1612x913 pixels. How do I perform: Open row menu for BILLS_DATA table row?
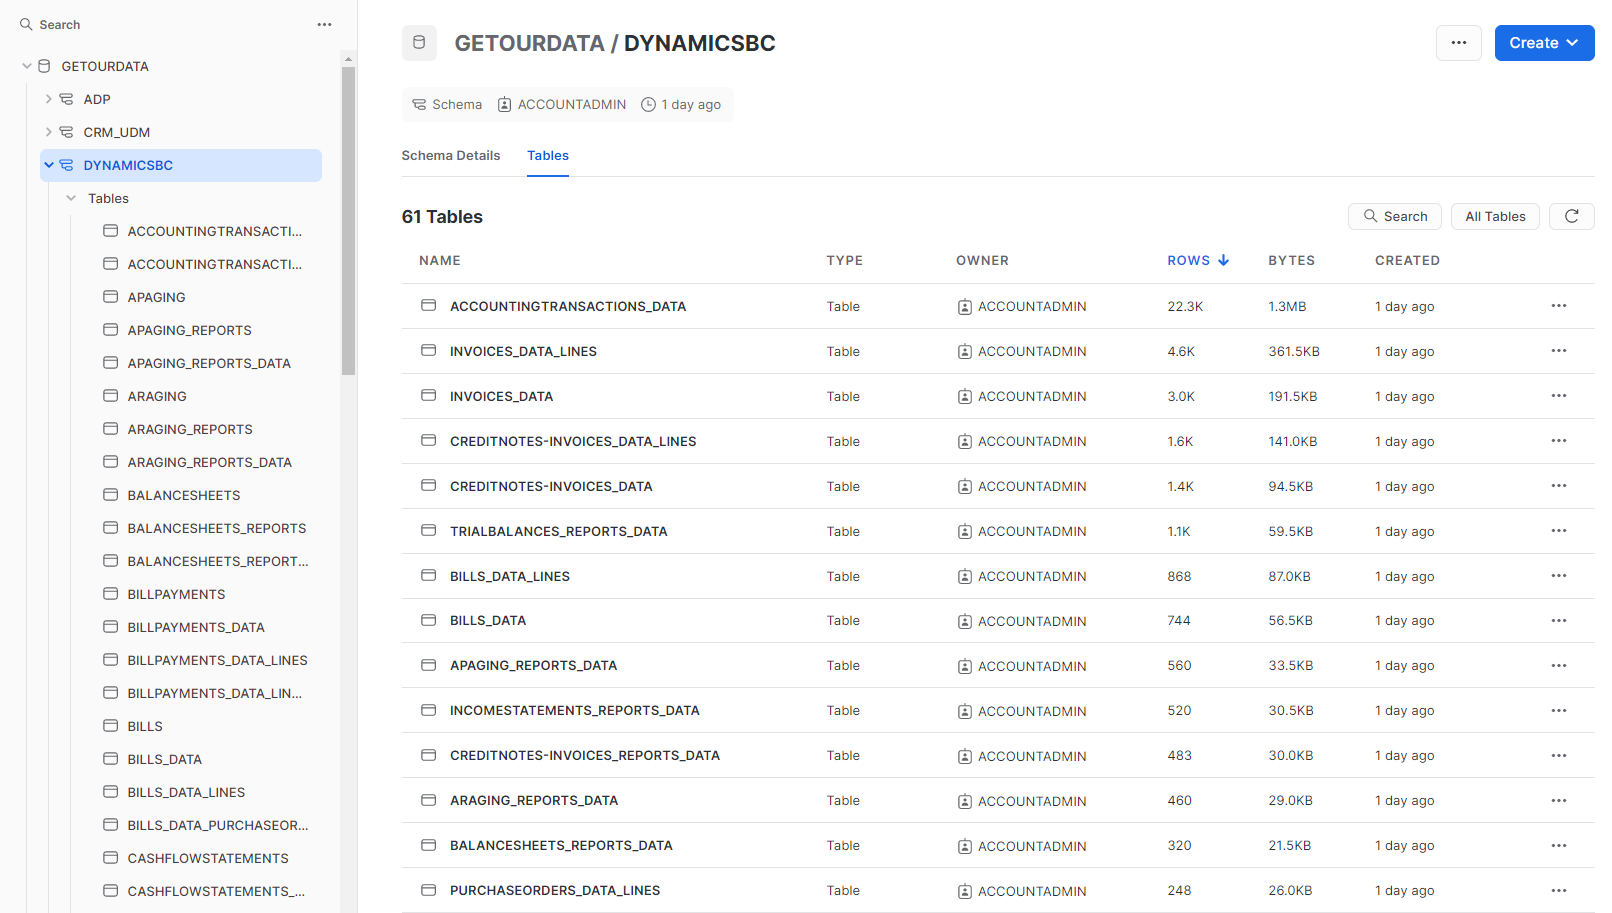point(1559,621)
